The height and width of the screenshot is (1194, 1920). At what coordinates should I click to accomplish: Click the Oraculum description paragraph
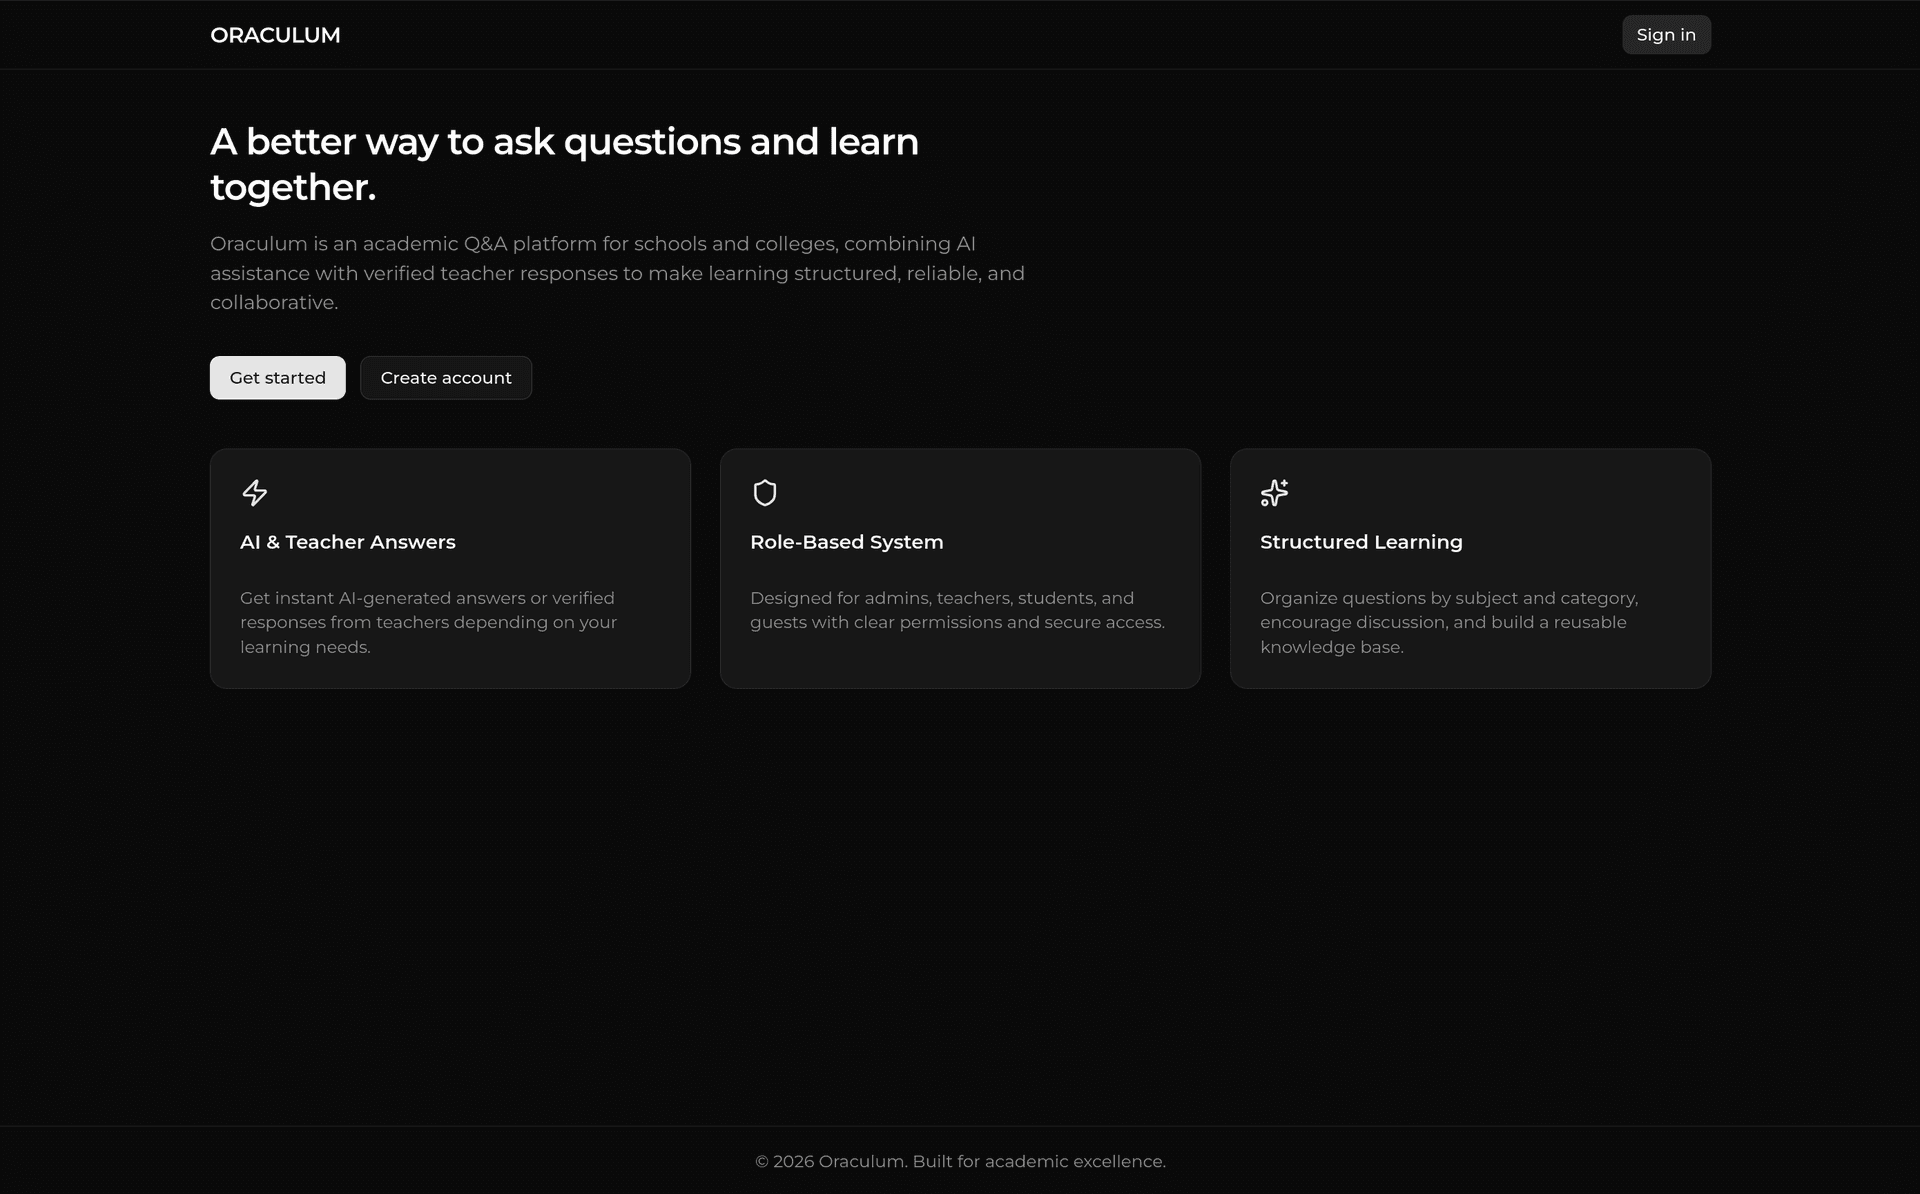point(617,273)
